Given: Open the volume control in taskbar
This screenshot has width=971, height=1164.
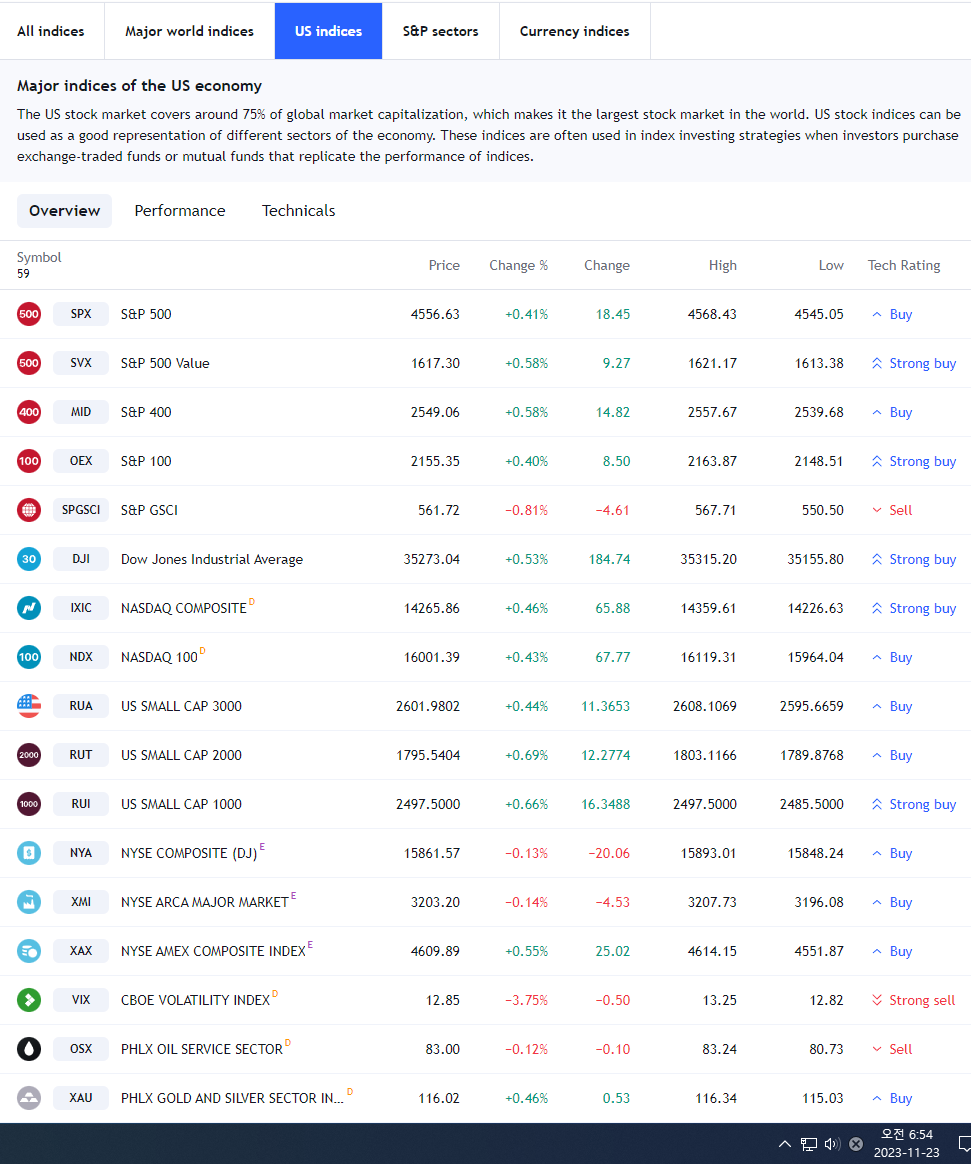Looking at the screenshot, I should click(832, 1144).
